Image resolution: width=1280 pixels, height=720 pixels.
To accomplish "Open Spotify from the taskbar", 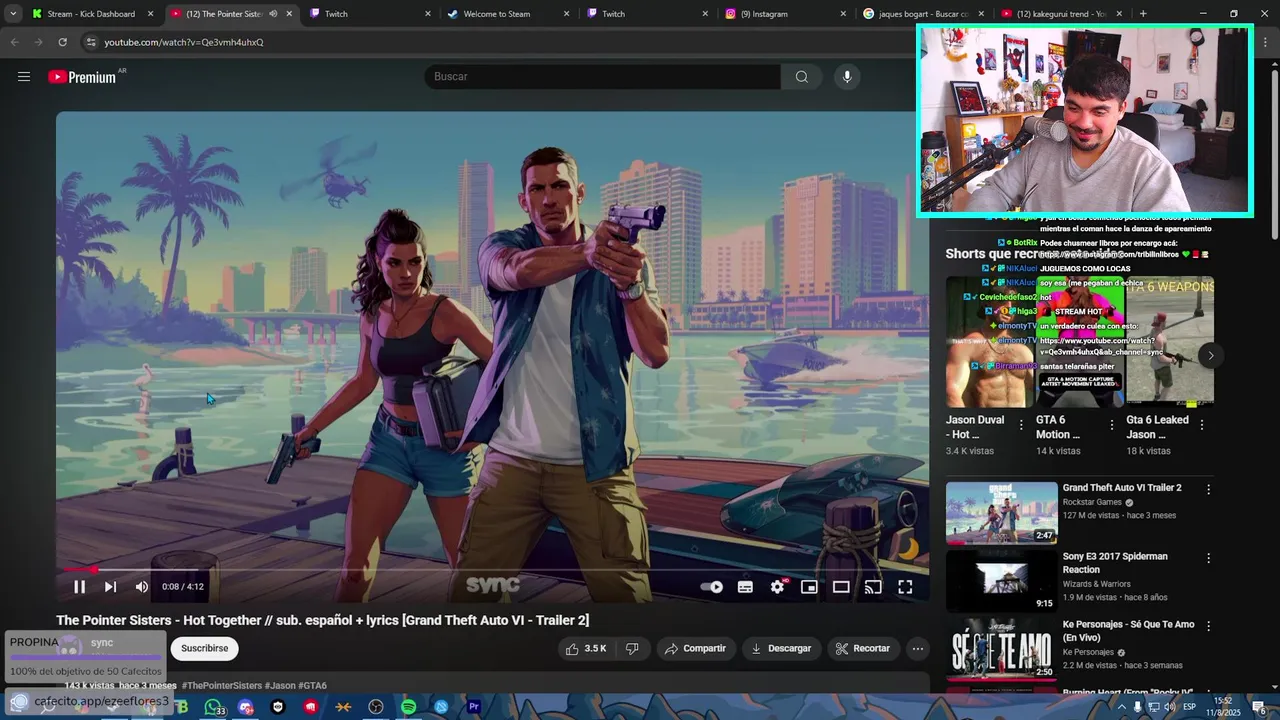I will coord(408,707).
